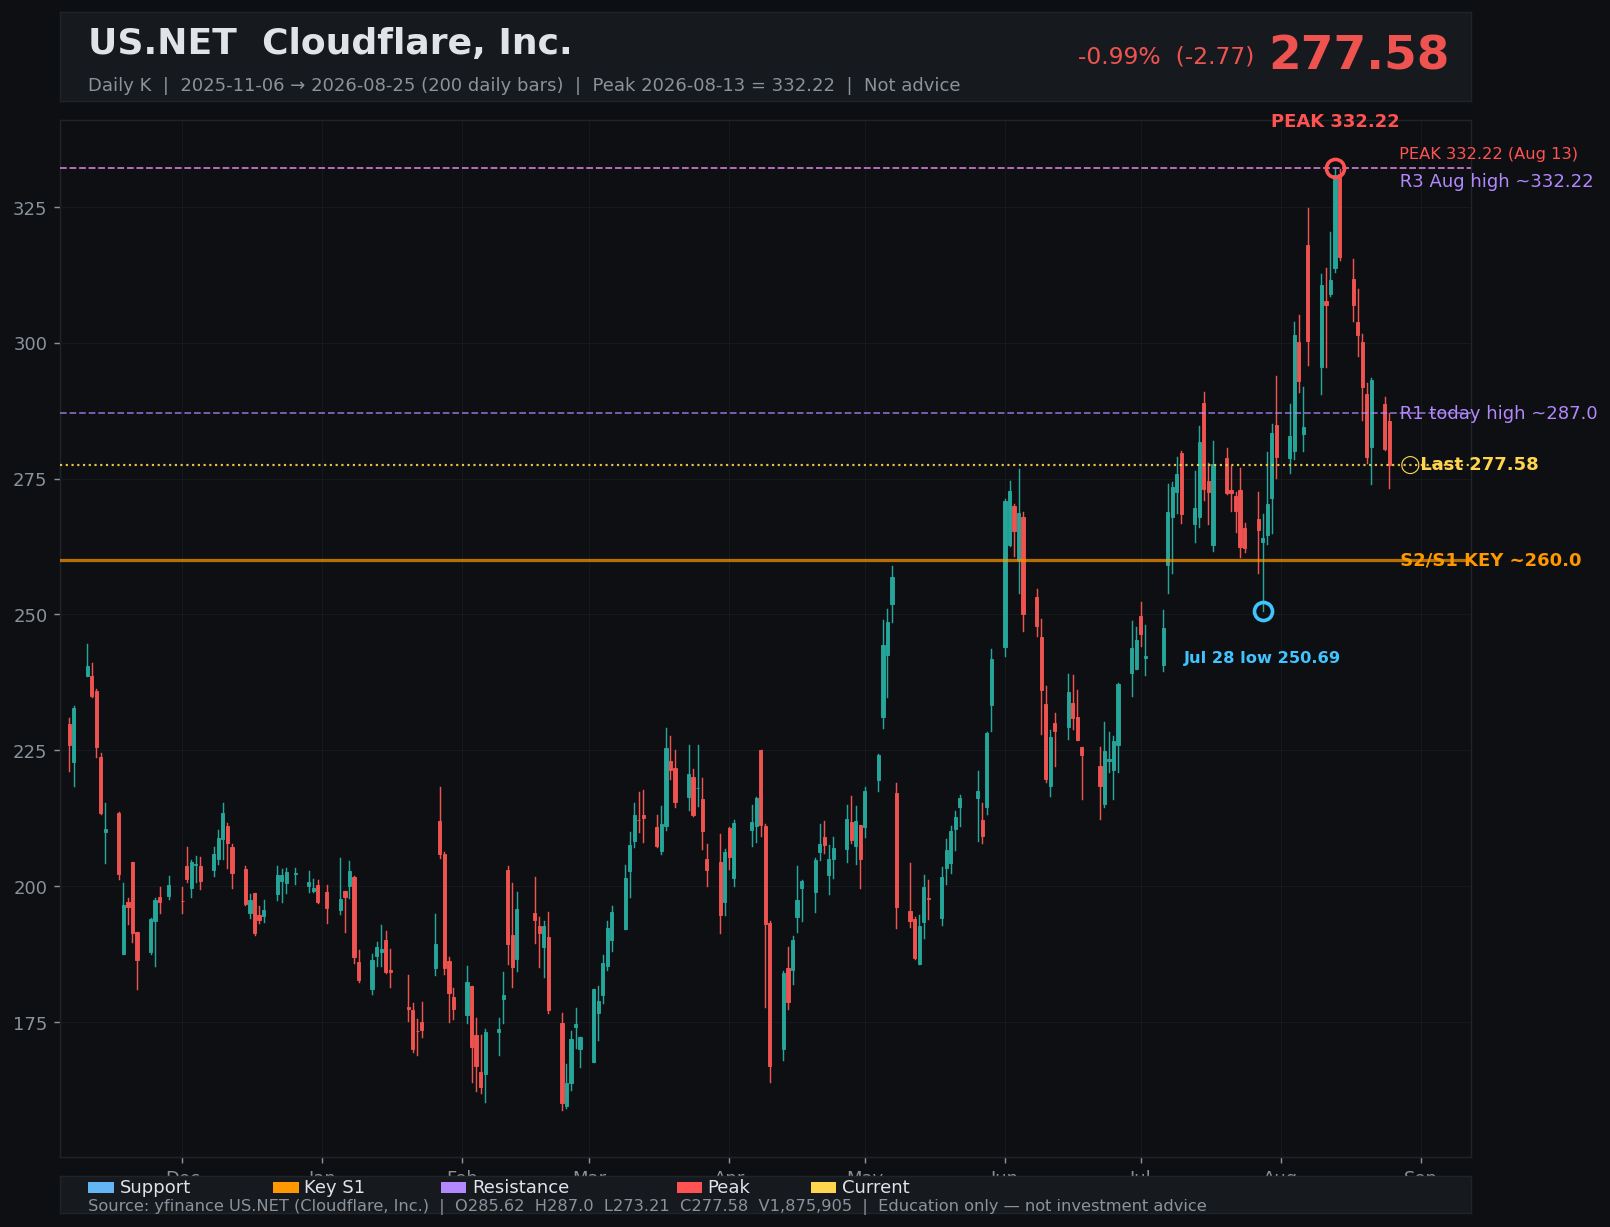Select the orange Key S1 legend swatch
The width and height of the screenshot is (1610, 1227).
pos(286,1187)
